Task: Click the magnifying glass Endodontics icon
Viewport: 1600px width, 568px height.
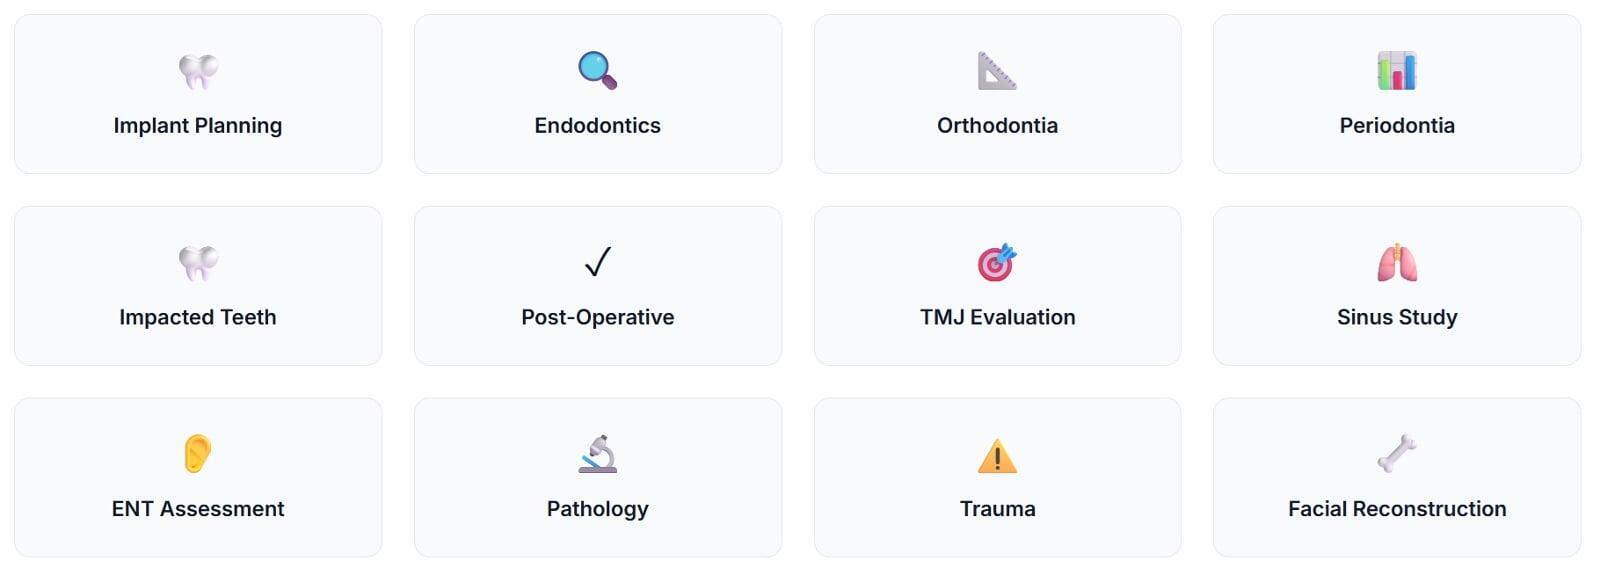Action: [x=597, y=71]
